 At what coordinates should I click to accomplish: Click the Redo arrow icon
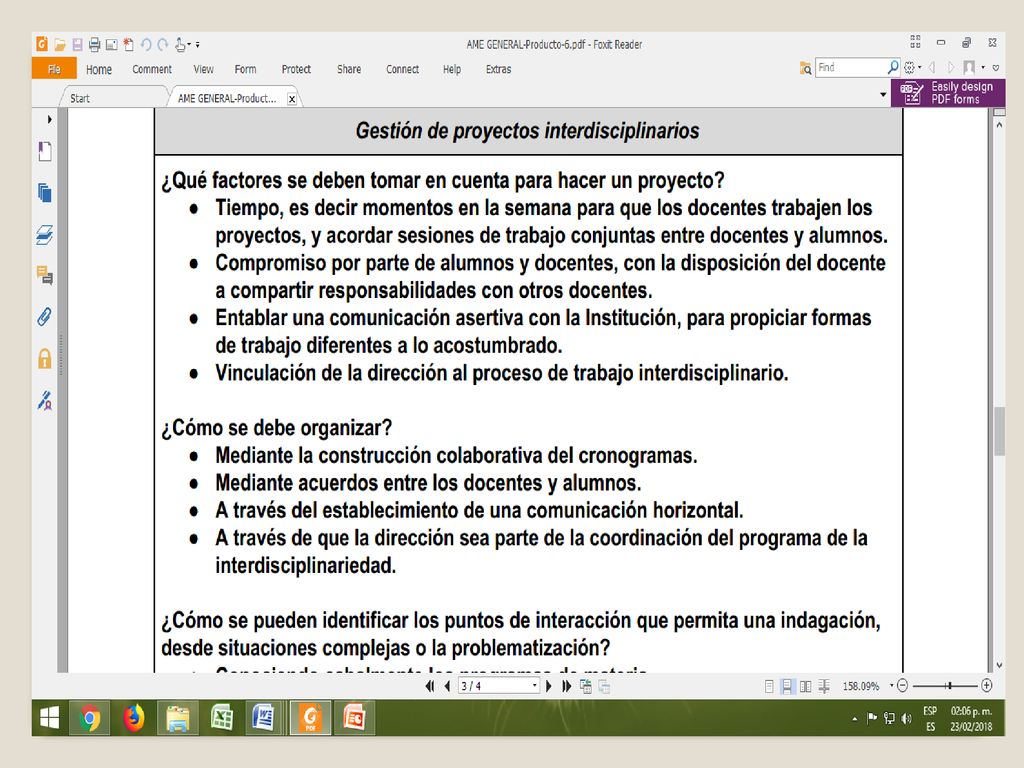163,44
